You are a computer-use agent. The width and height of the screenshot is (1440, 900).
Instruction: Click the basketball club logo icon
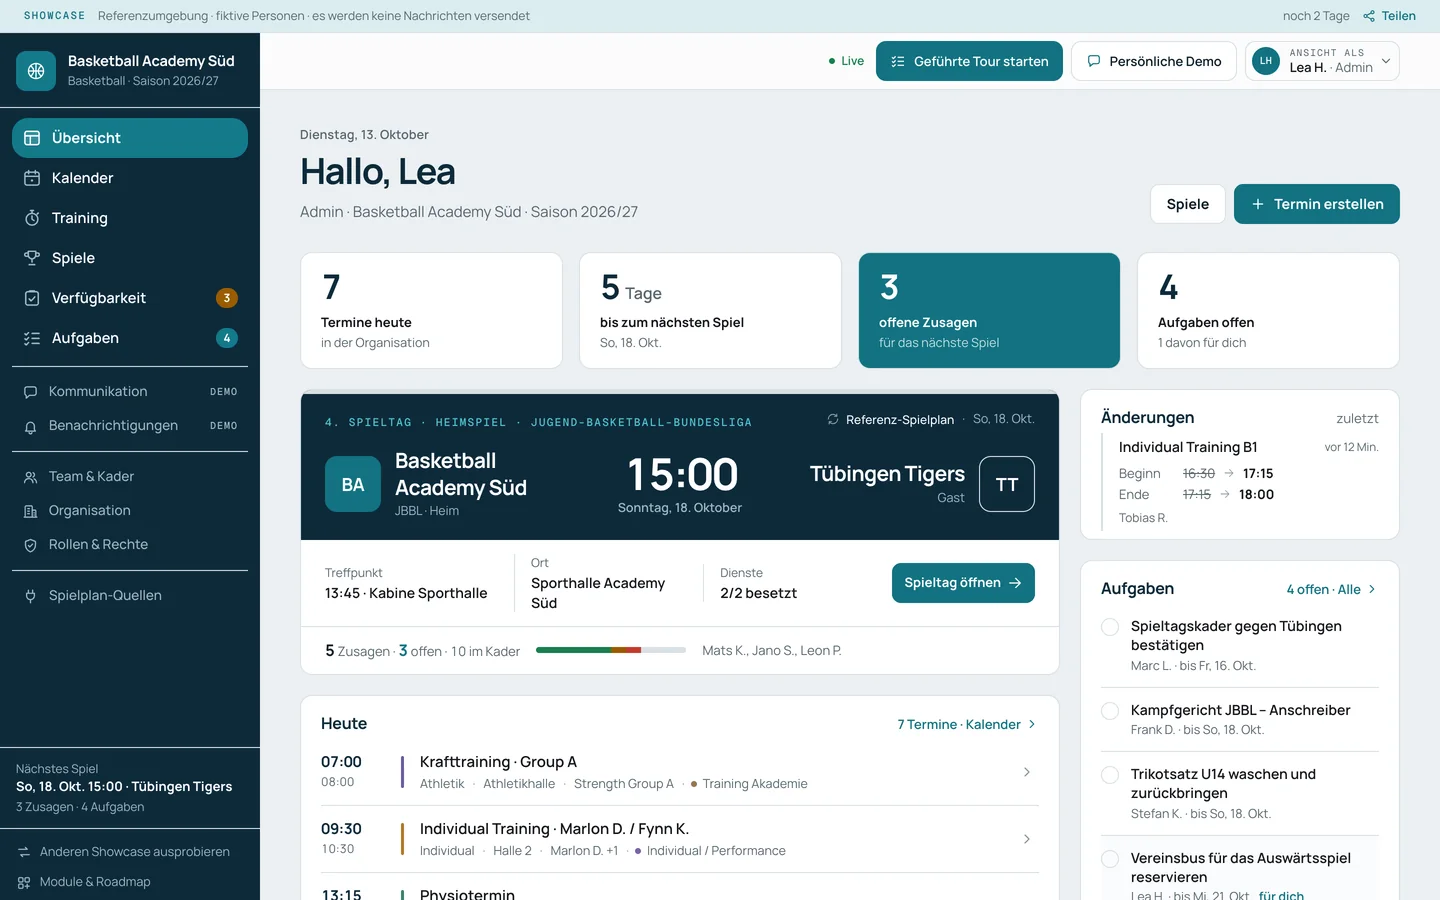[36, 71]
